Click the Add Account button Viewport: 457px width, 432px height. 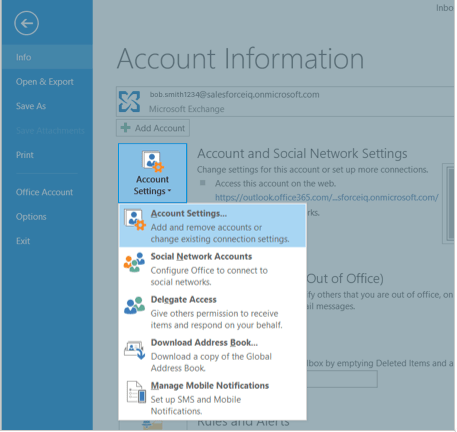coord(153,128)
